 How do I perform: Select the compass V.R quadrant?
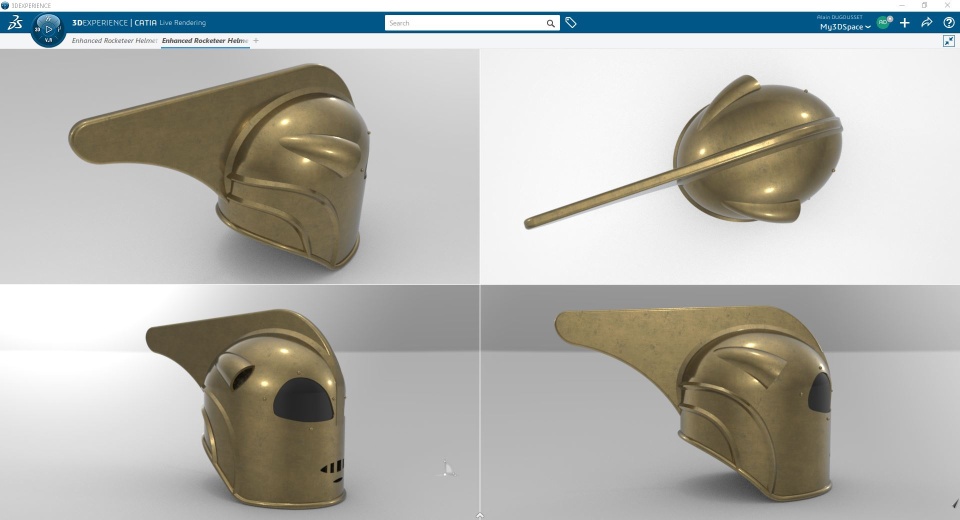click(48, 40)
